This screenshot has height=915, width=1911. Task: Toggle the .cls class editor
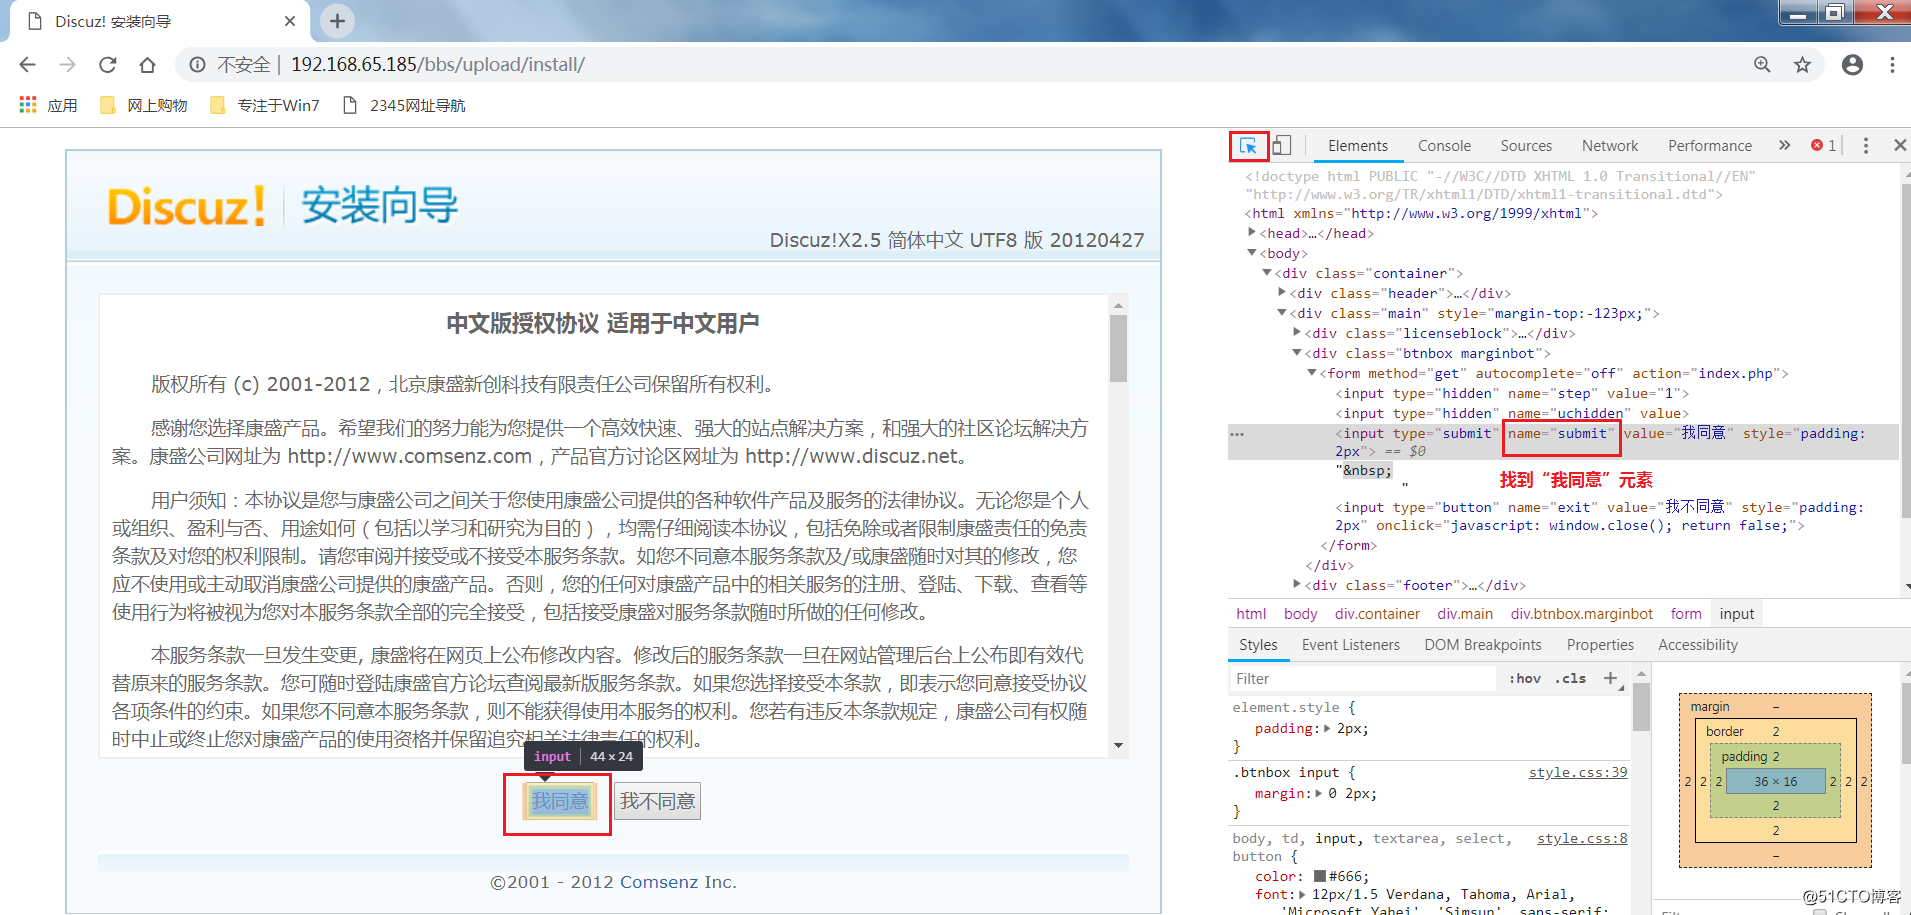1570,678
